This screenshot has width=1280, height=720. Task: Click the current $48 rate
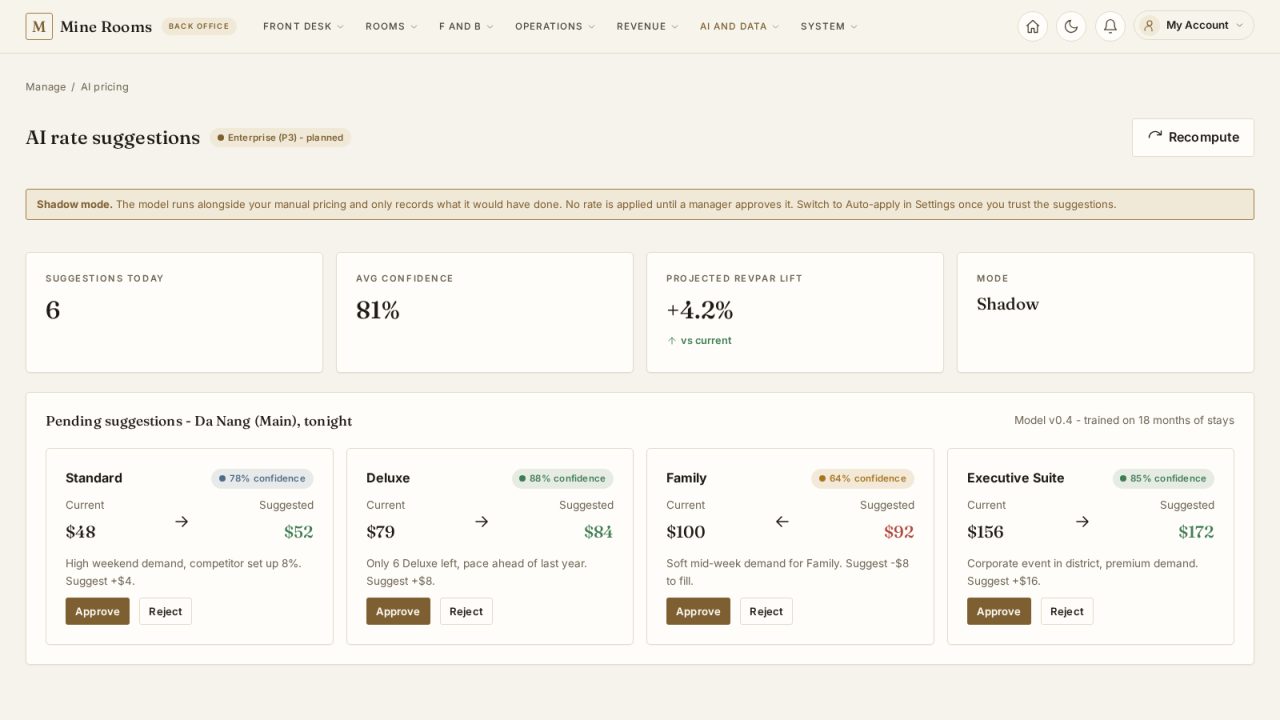[81, 532]
